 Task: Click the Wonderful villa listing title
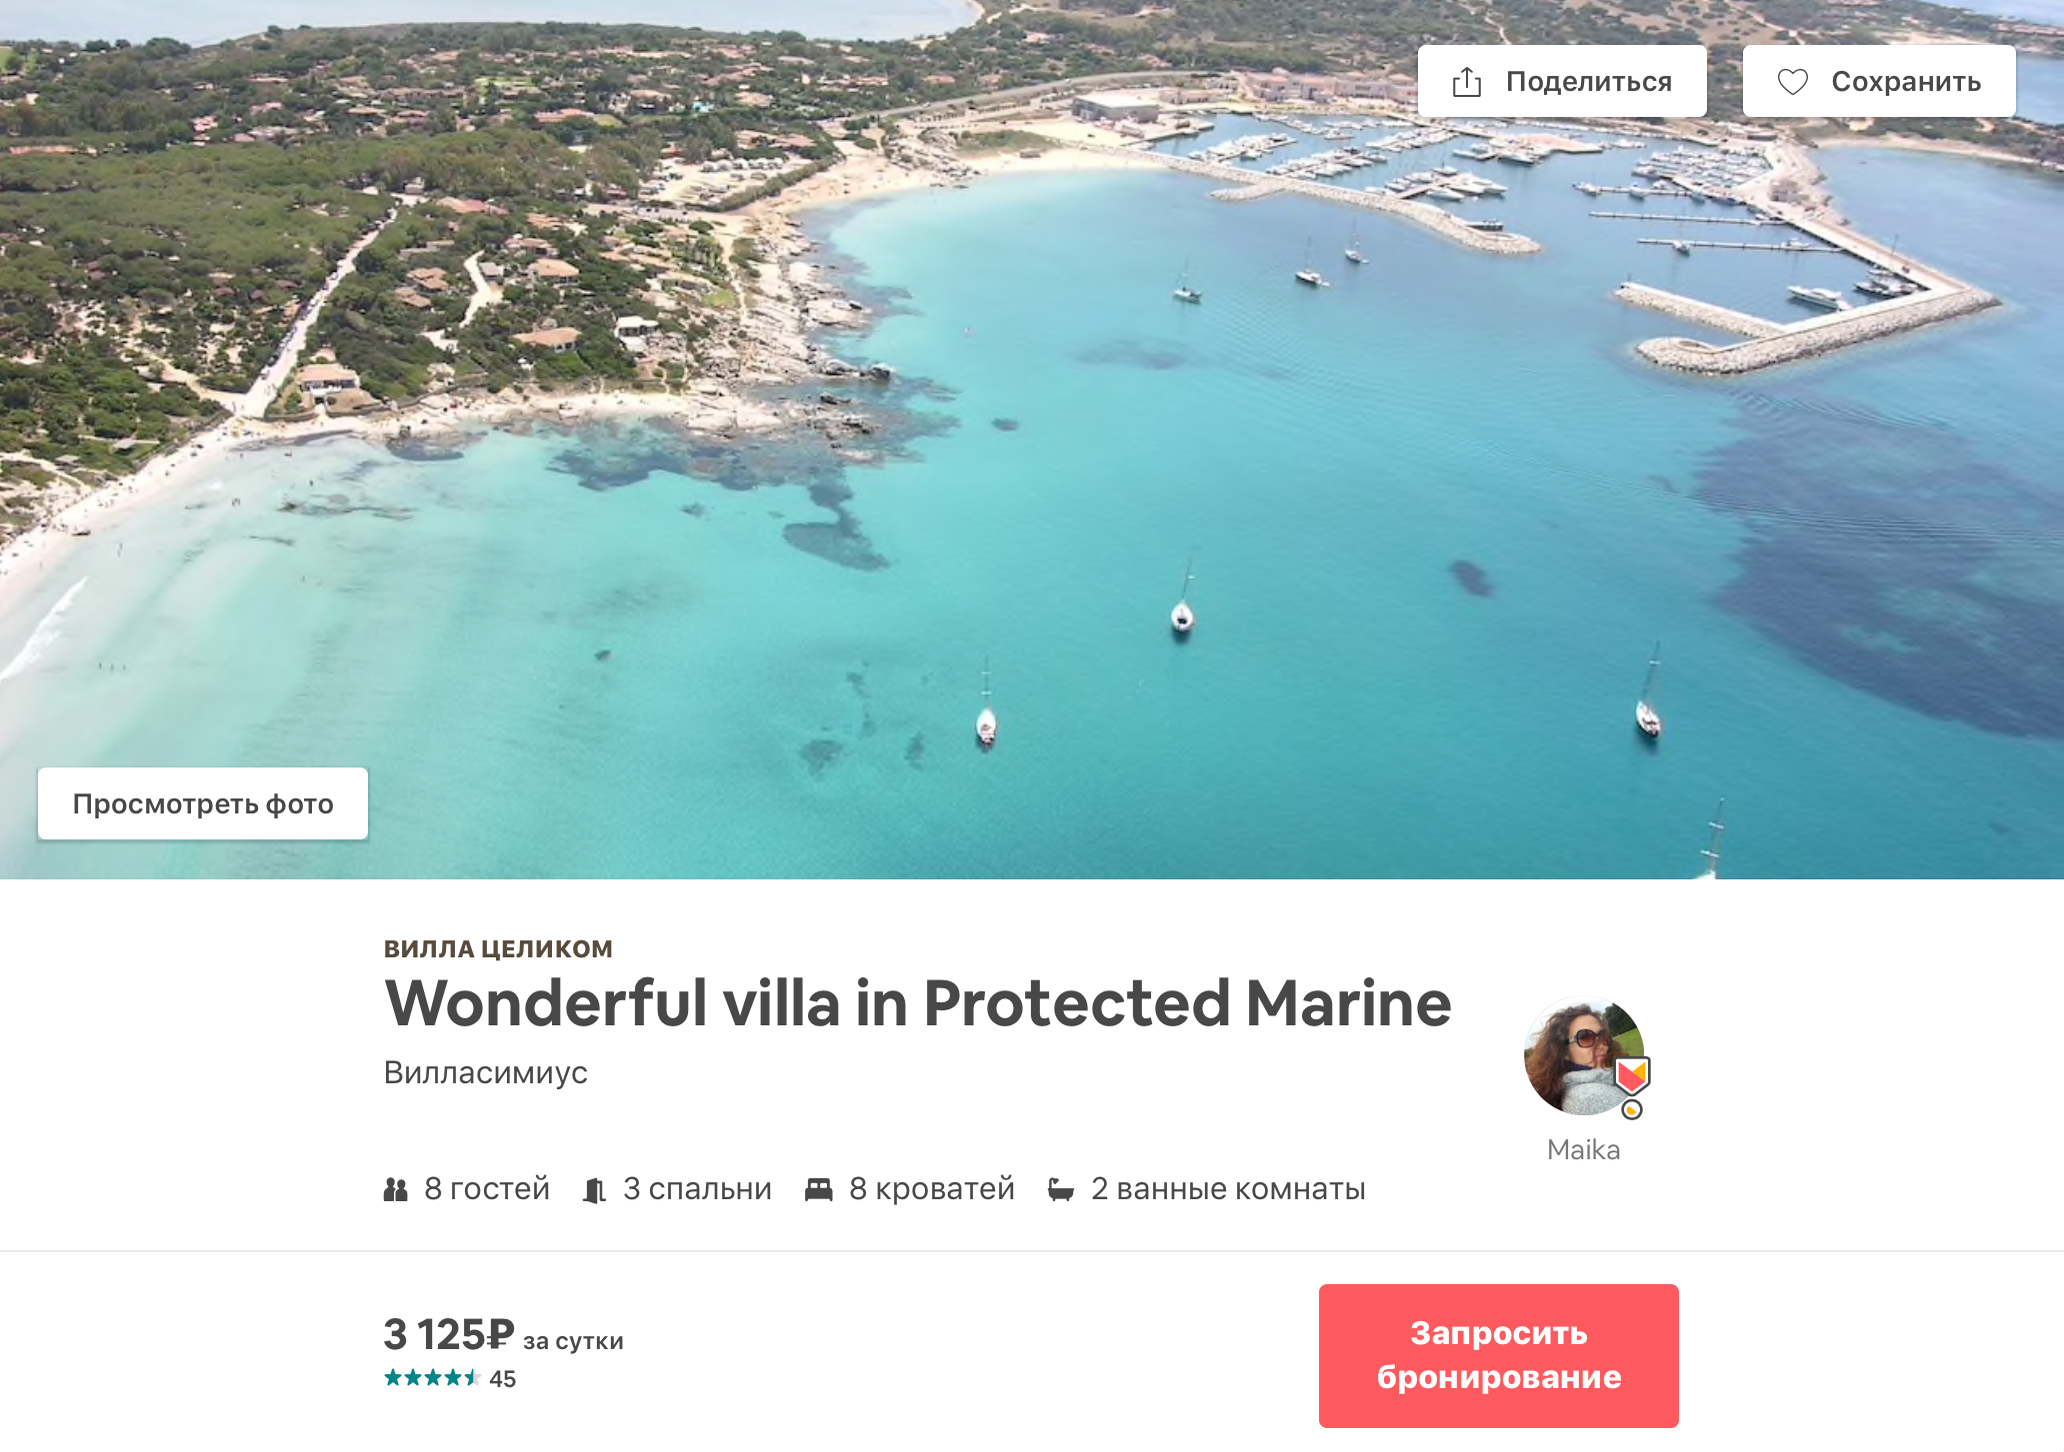917,1003
